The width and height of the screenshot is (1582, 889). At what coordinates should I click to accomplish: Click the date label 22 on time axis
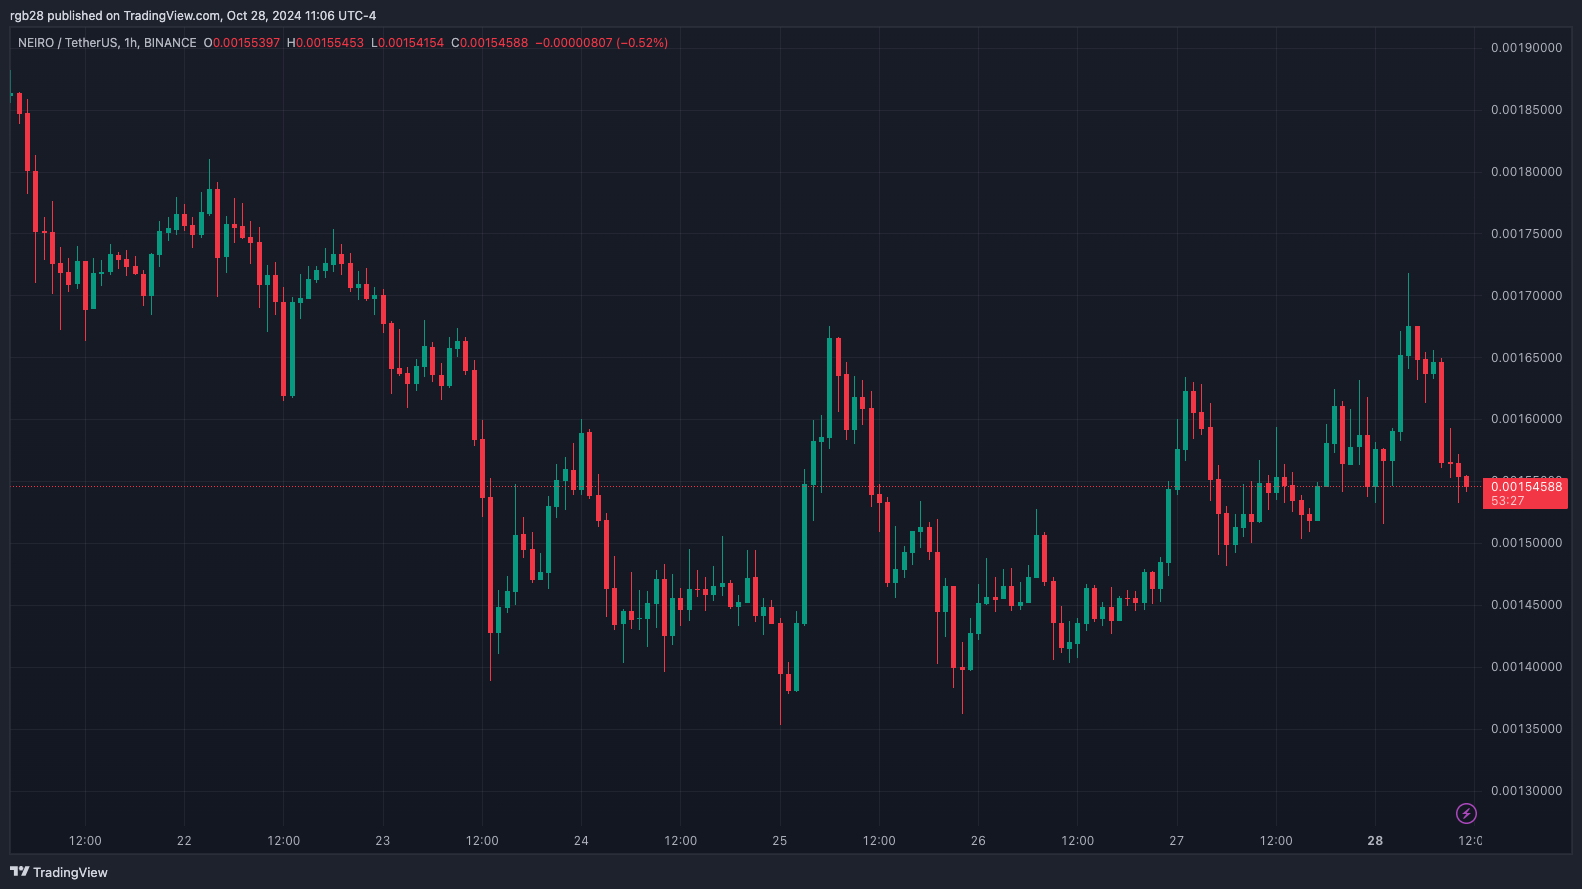click(184, 841)
